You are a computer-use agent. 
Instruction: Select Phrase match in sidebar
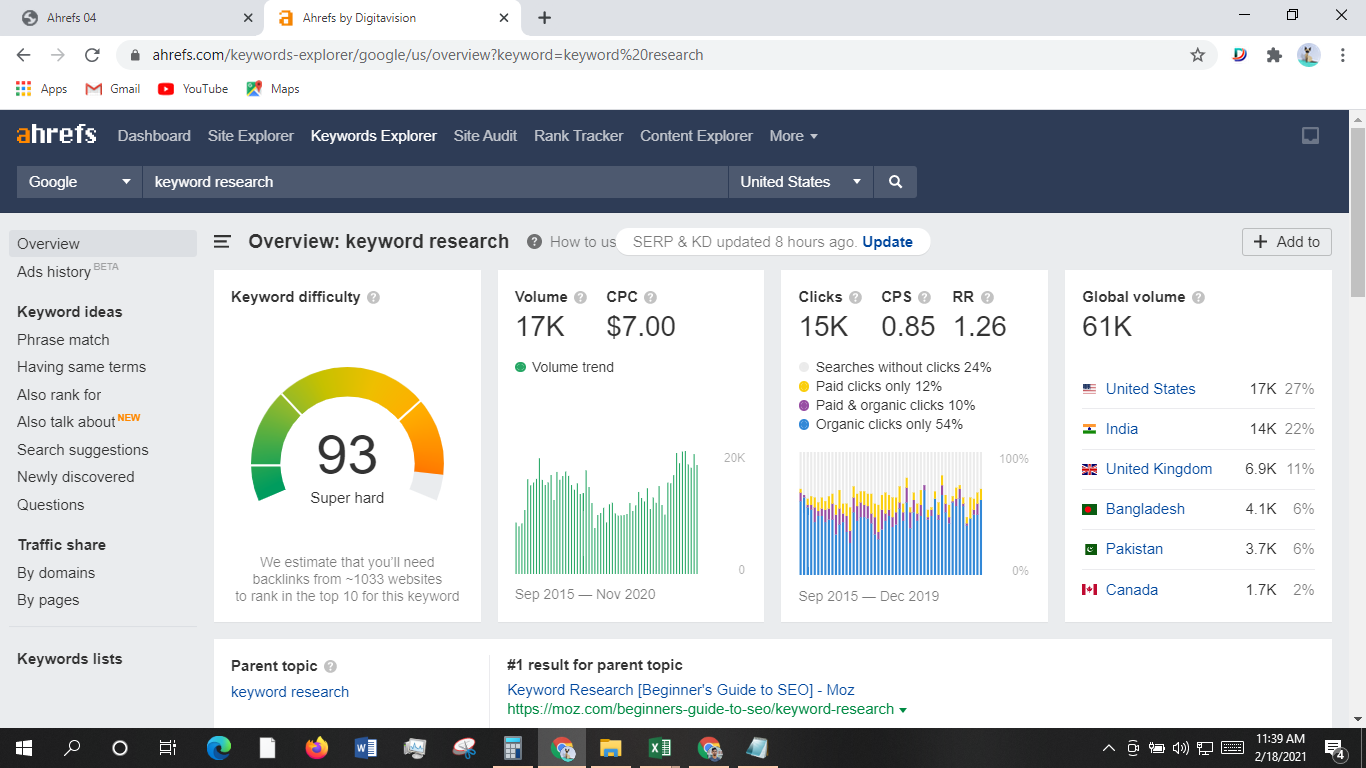(x=63, y=340)
